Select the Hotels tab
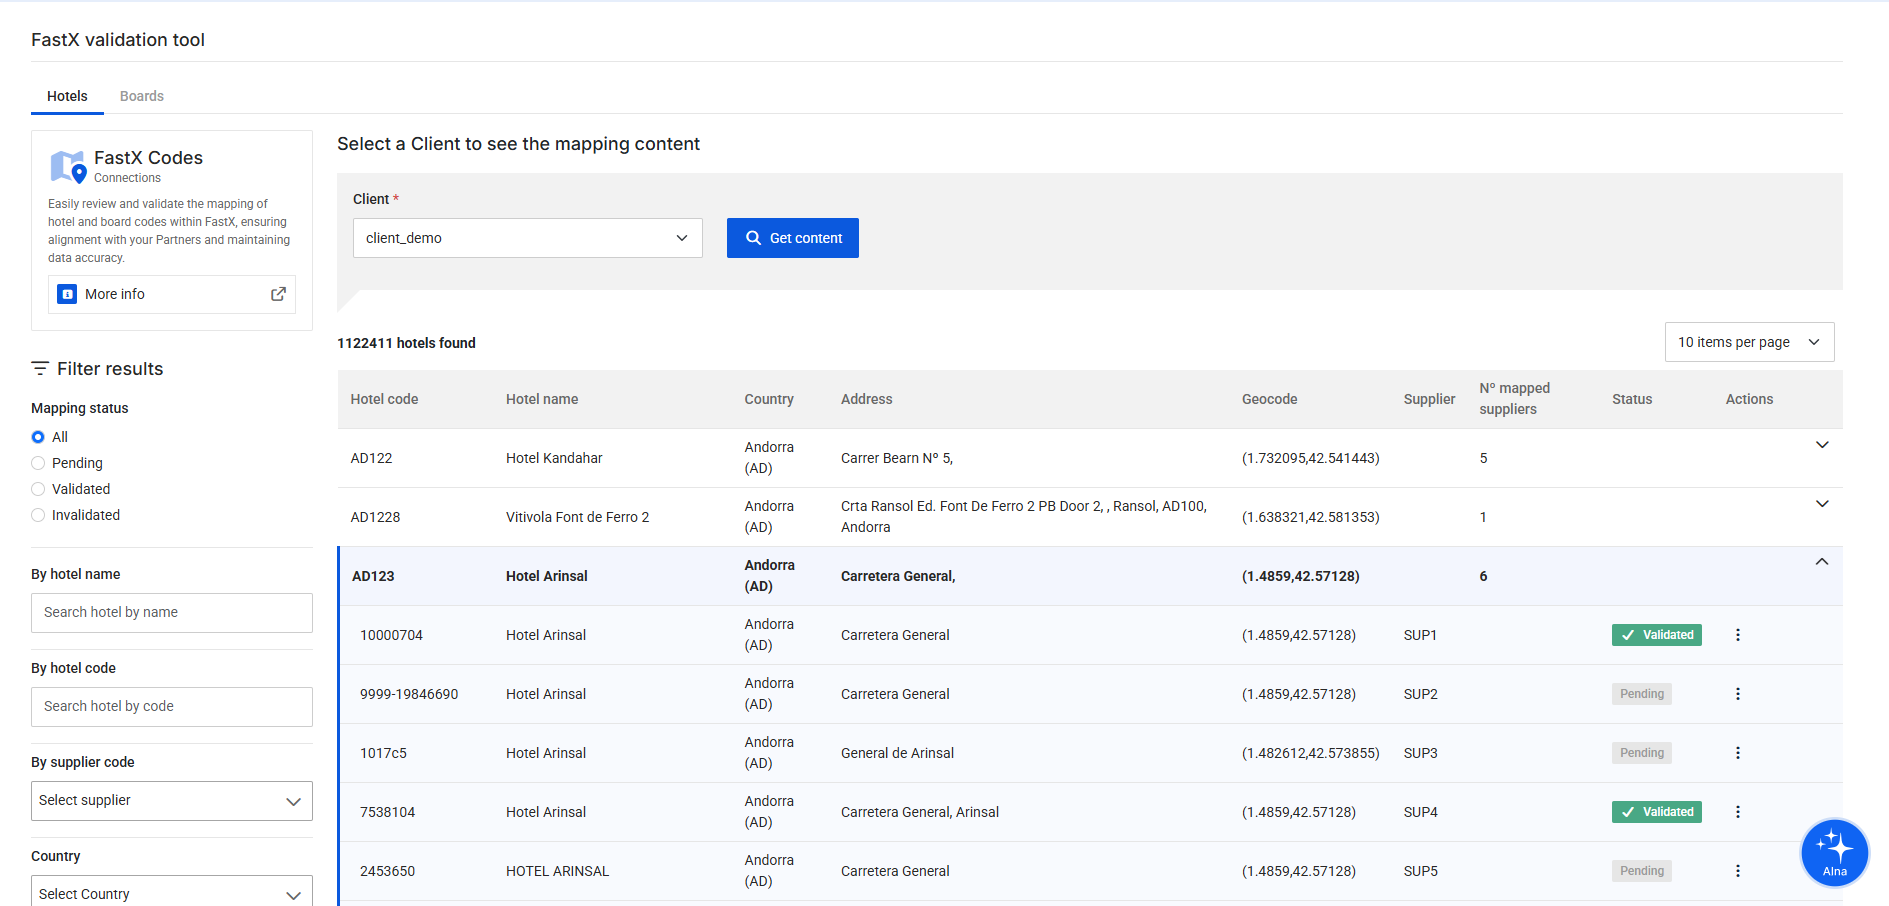This screenshot has height=906, width=1889. 67,96
